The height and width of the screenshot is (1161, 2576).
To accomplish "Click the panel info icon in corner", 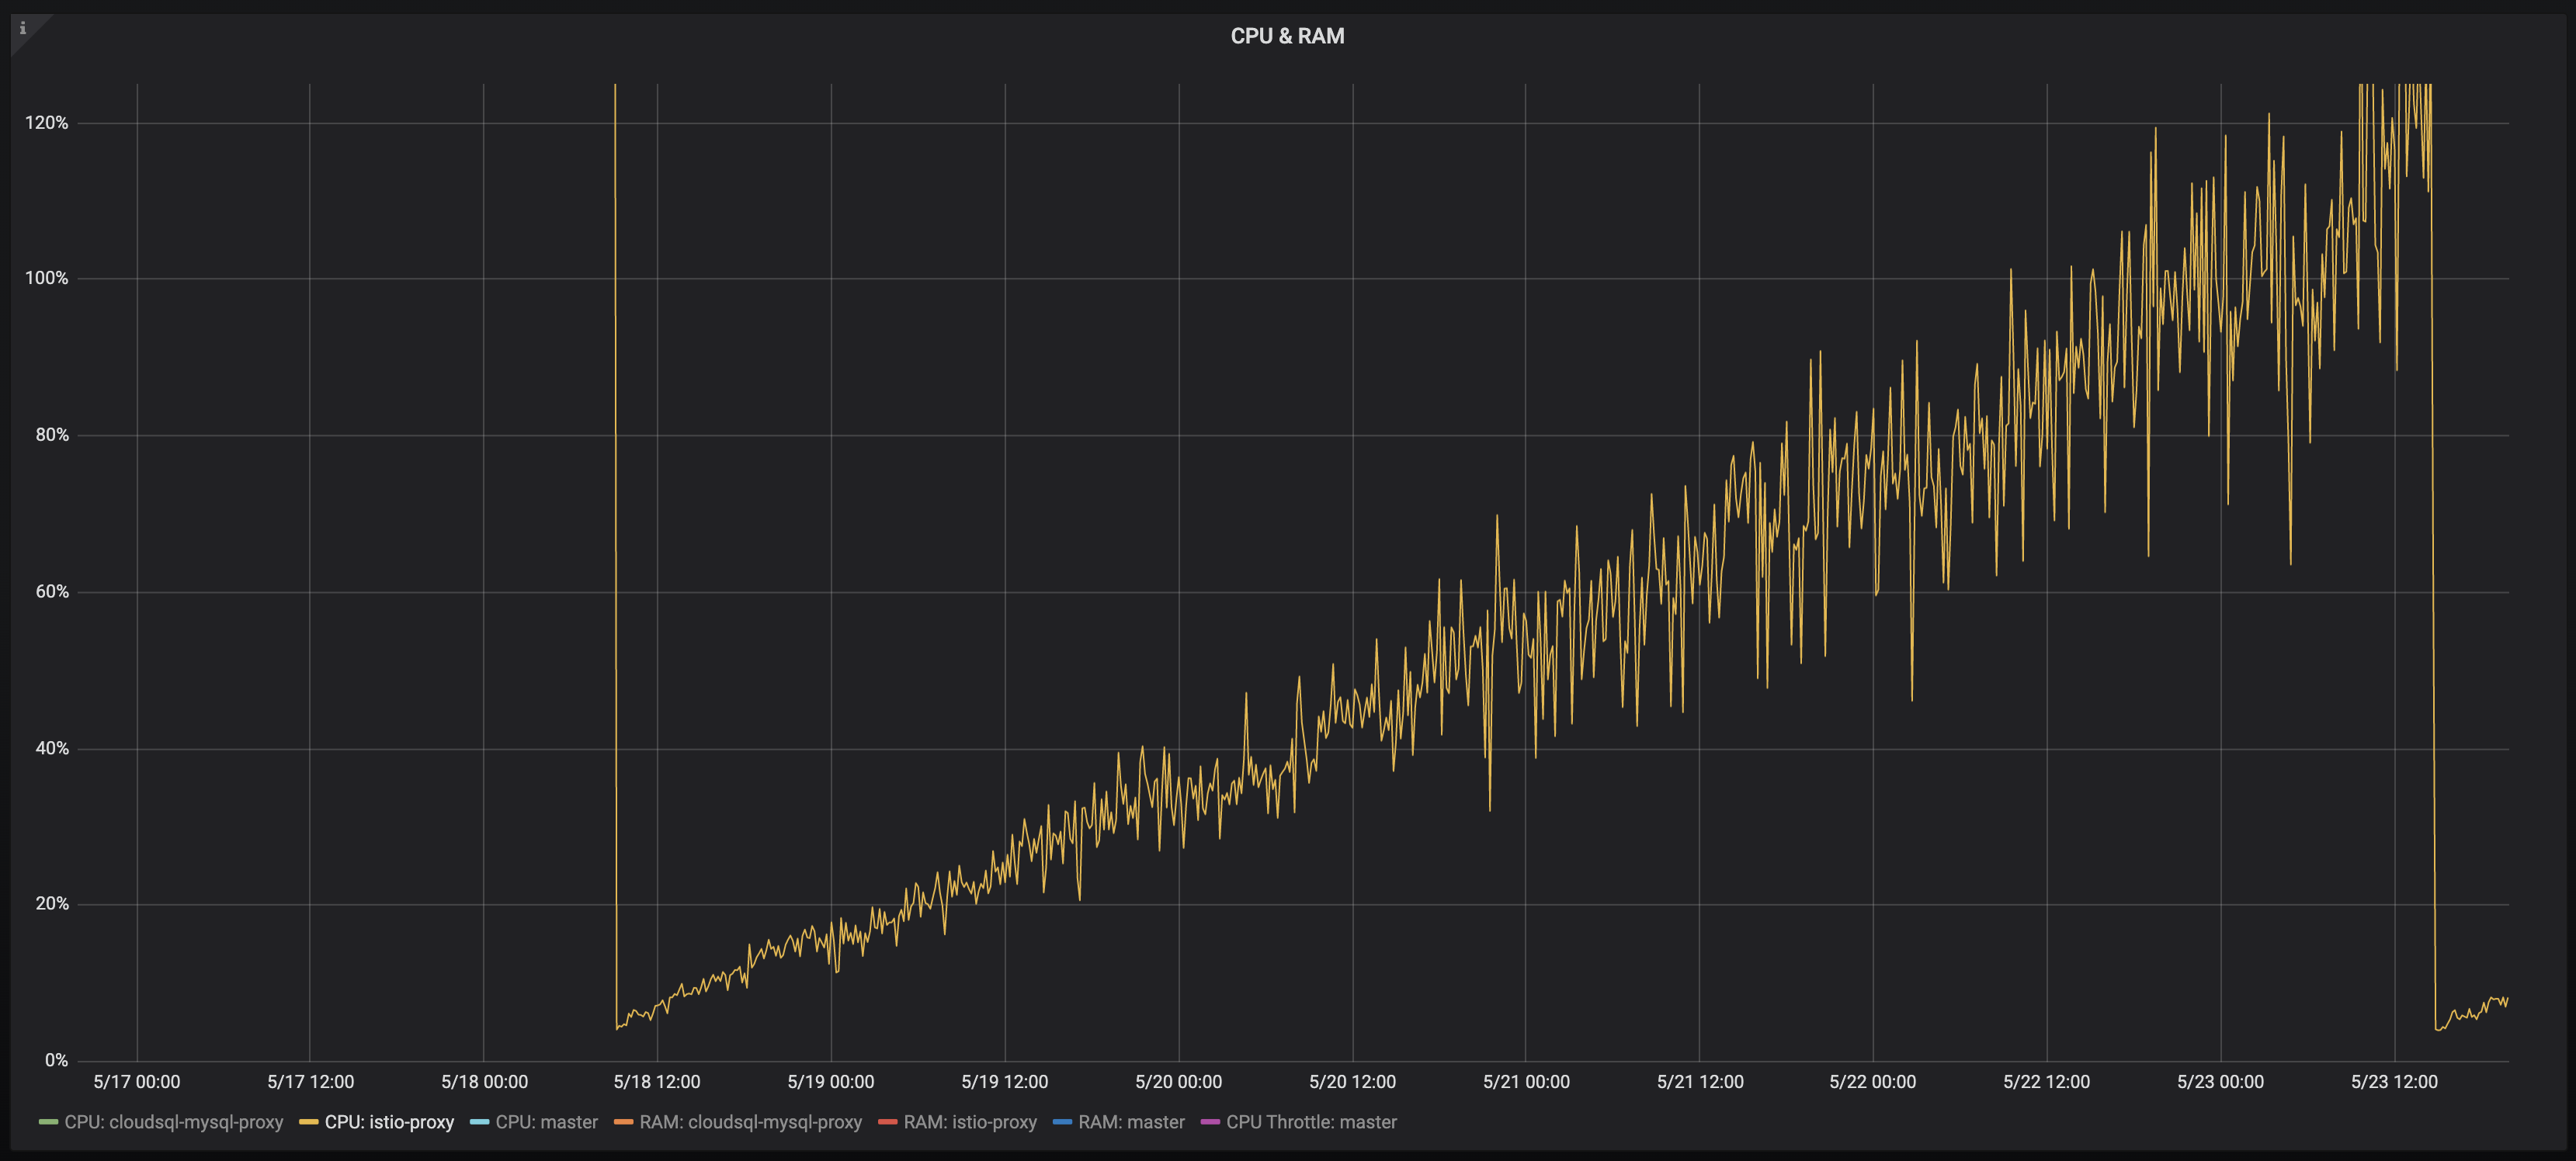I will (23, 28).
